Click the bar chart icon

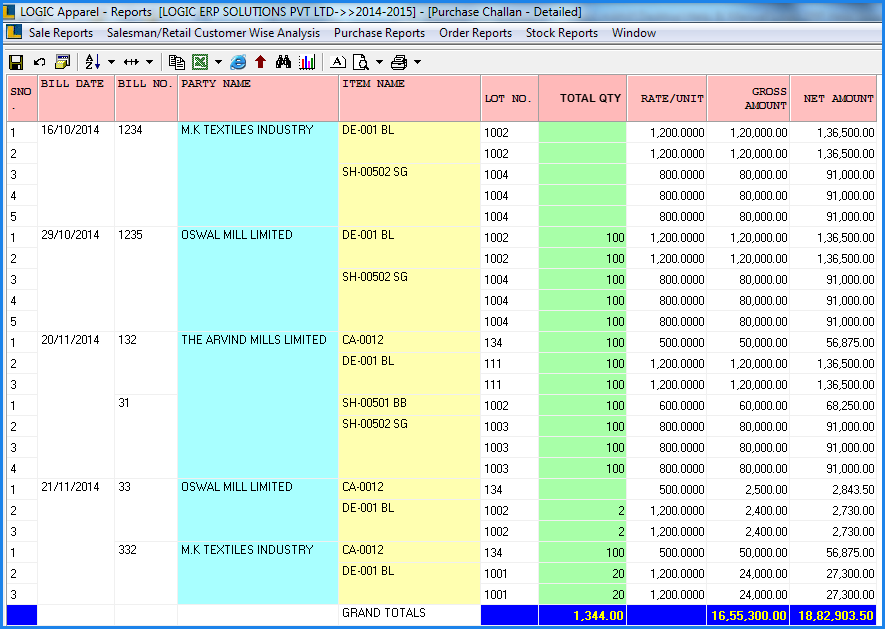point(306,62)
